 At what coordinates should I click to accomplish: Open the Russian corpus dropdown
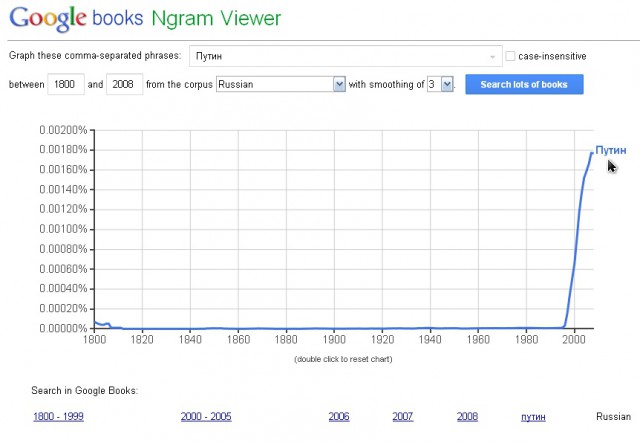click(x=281, y=84)
